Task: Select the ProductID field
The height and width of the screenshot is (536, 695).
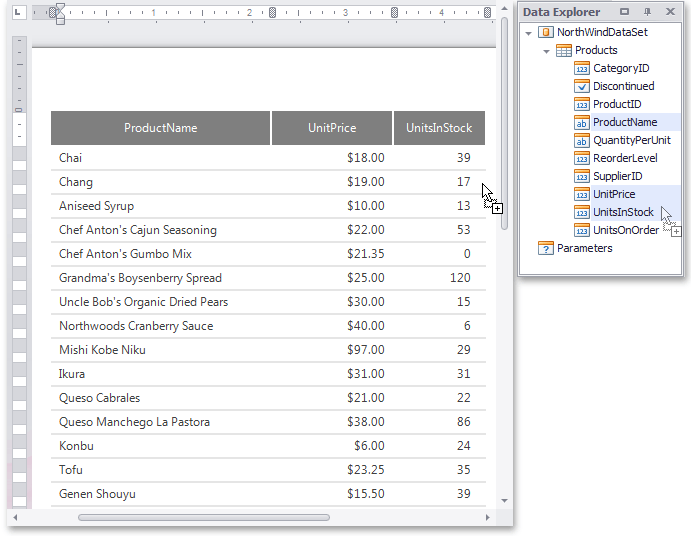Action: tap(617, 104)
